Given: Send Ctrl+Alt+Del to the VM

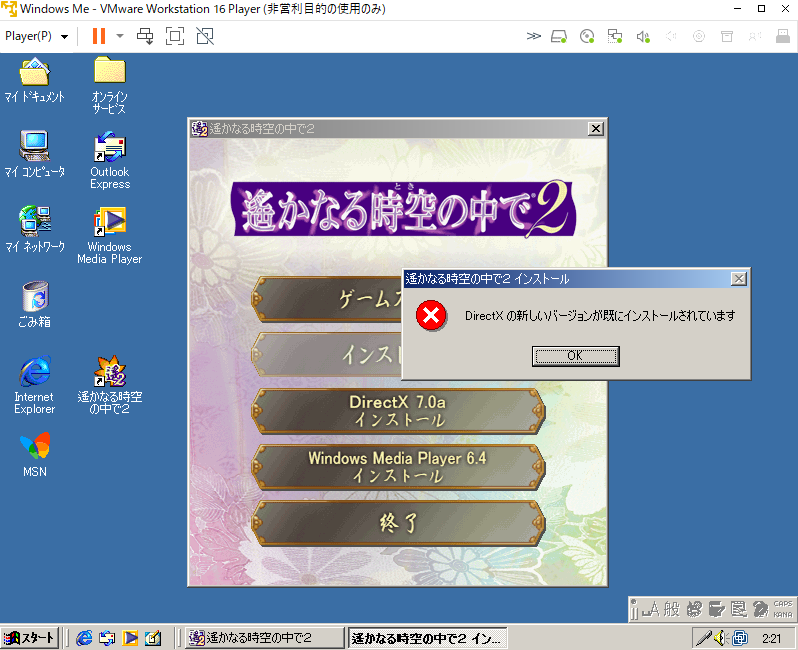Looking at the screenshot, I should pyautogui.click(x=145, y=36).
